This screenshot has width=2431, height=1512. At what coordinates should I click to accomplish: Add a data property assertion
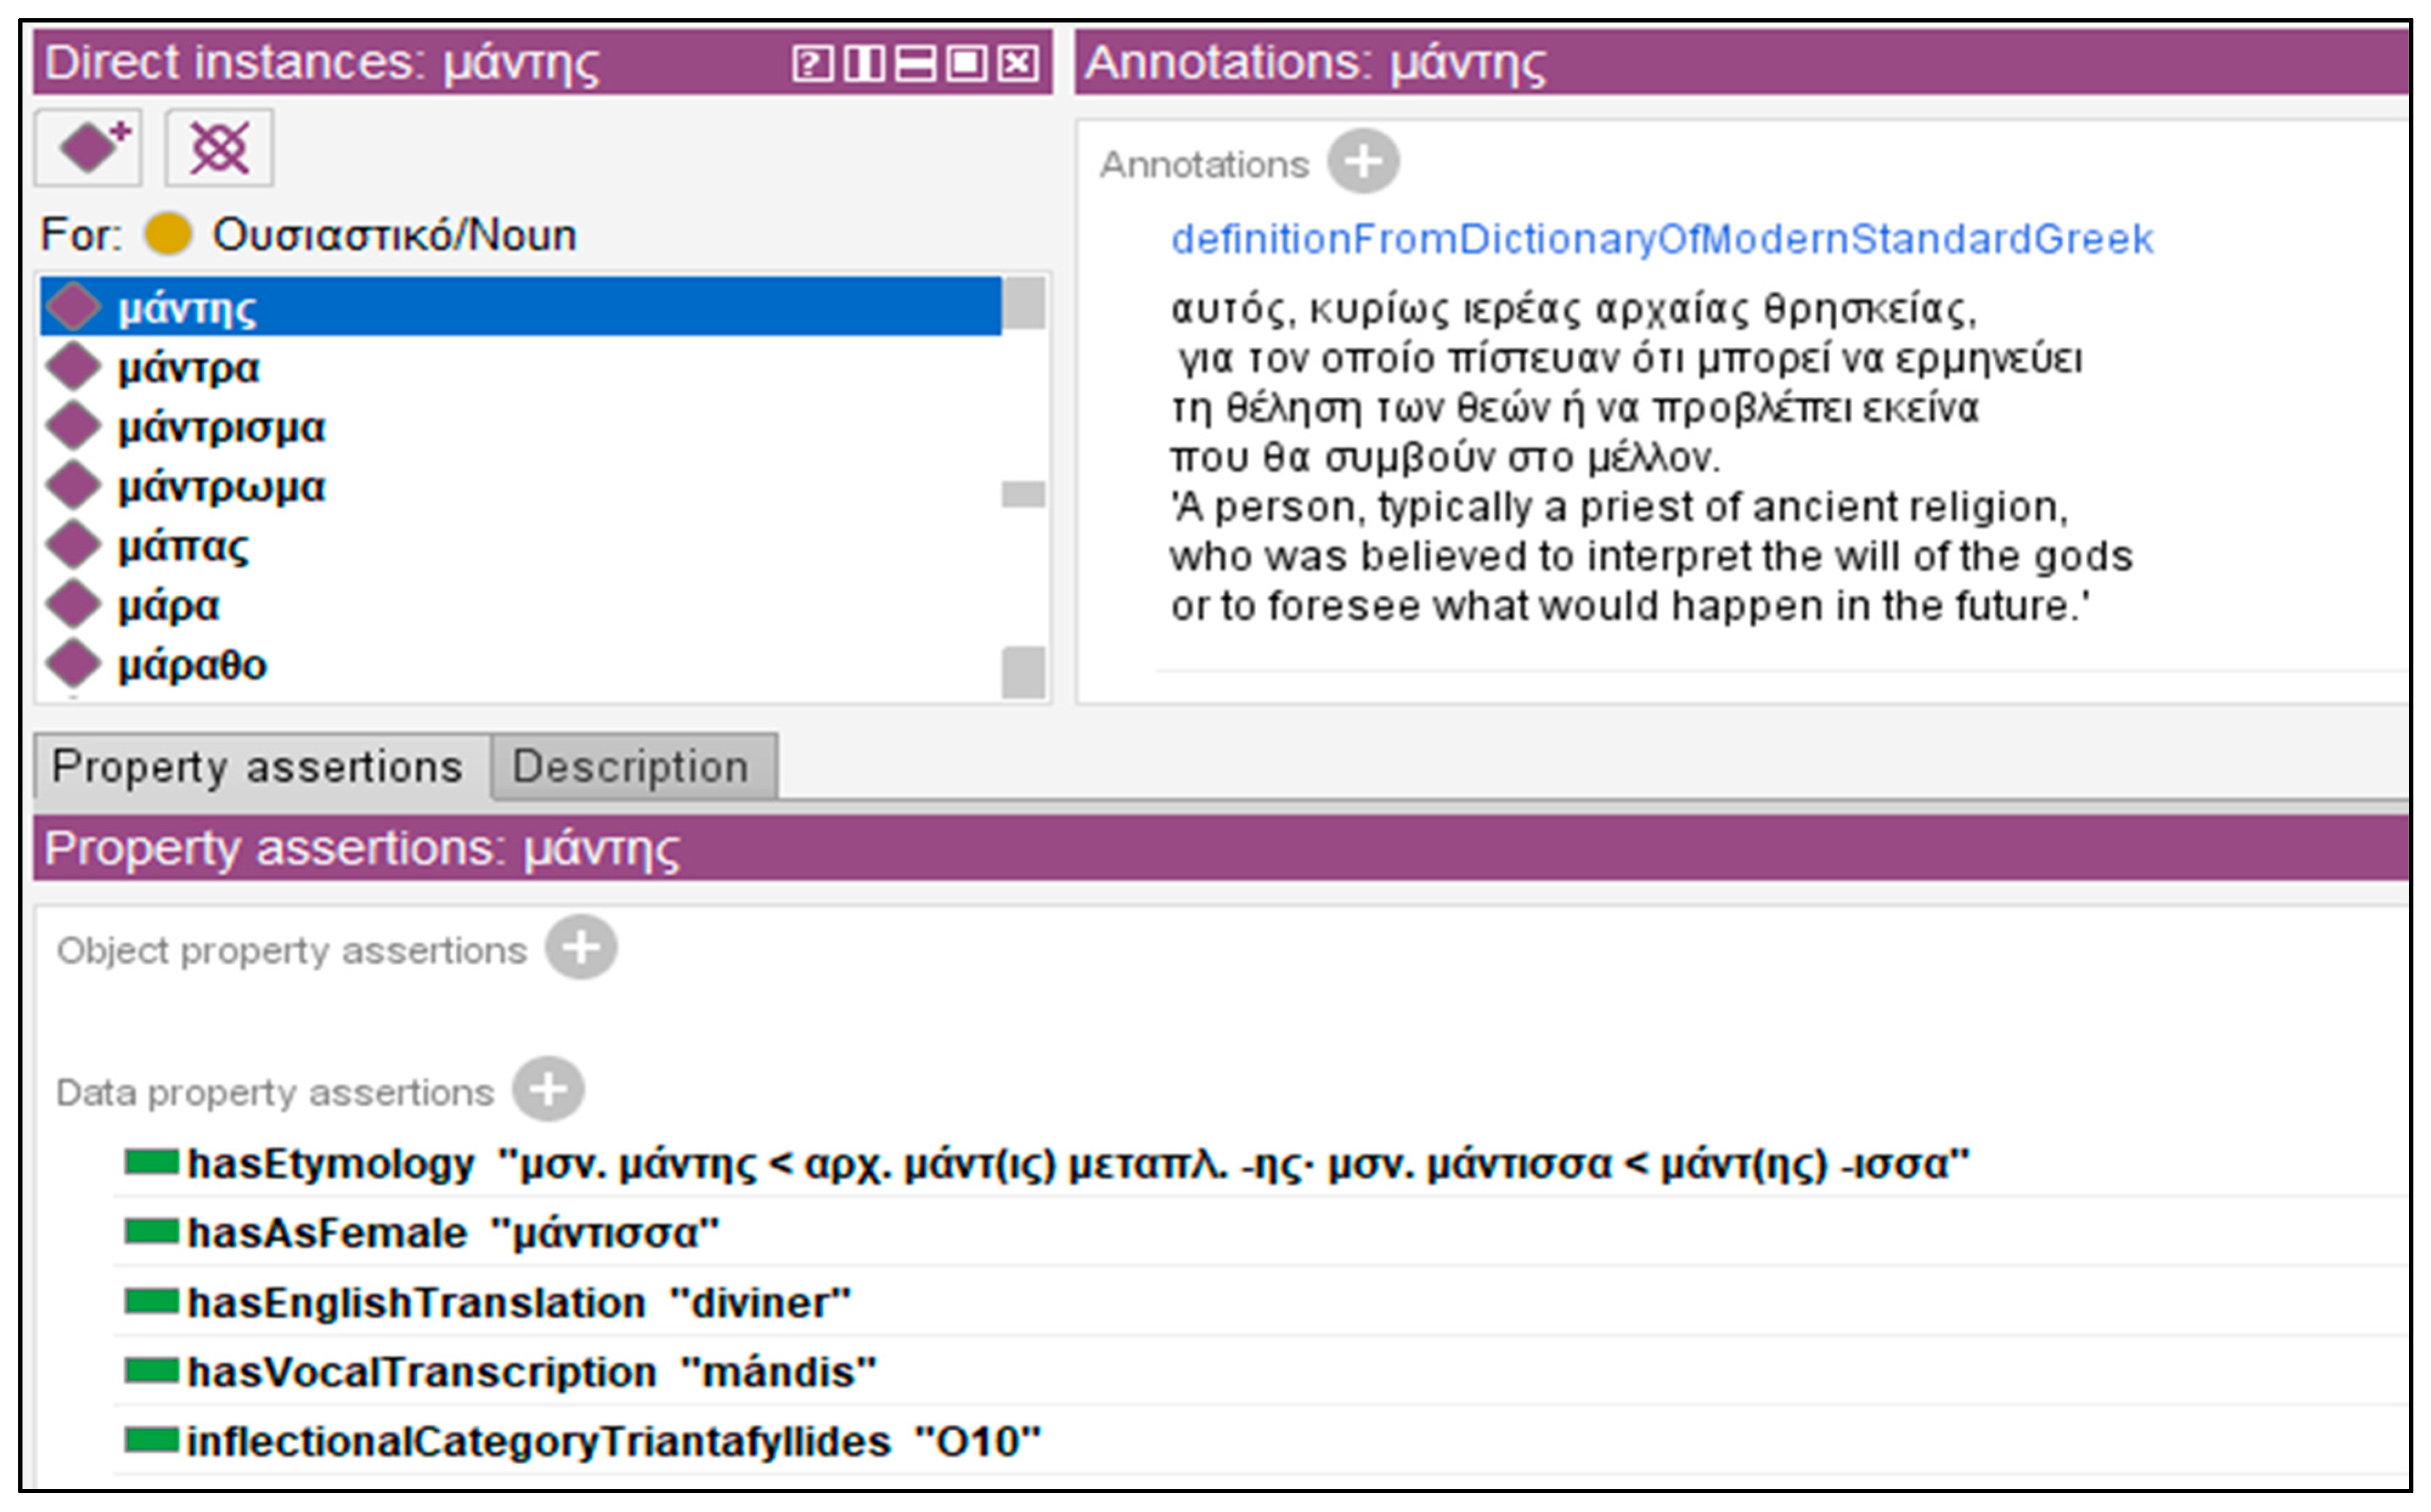[x=548, y=1090]
